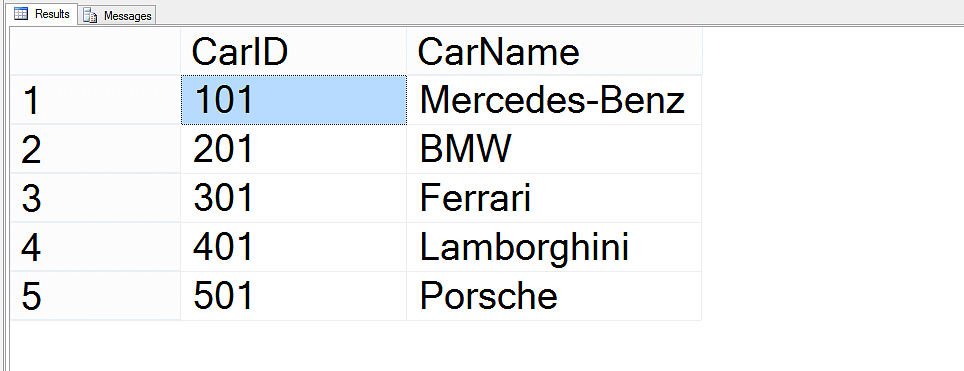
Task: Select the cell containing 401
Action: pos(293,247)
